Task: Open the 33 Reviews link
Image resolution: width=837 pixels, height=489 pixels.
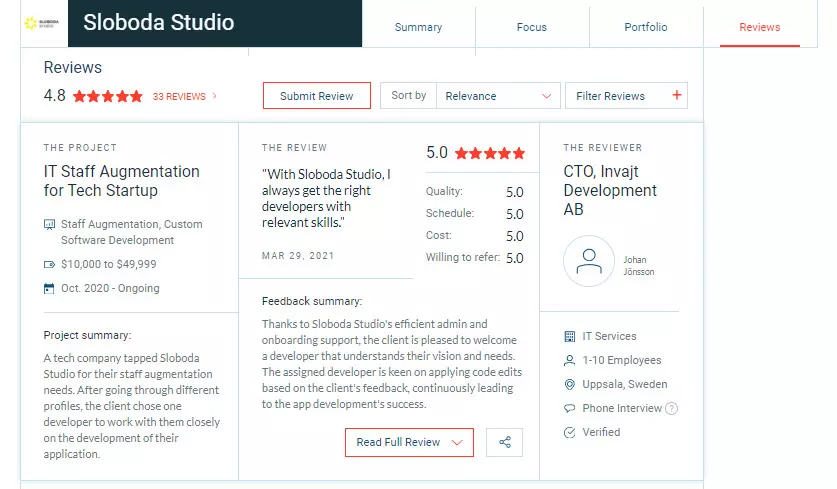Action: 179,97
